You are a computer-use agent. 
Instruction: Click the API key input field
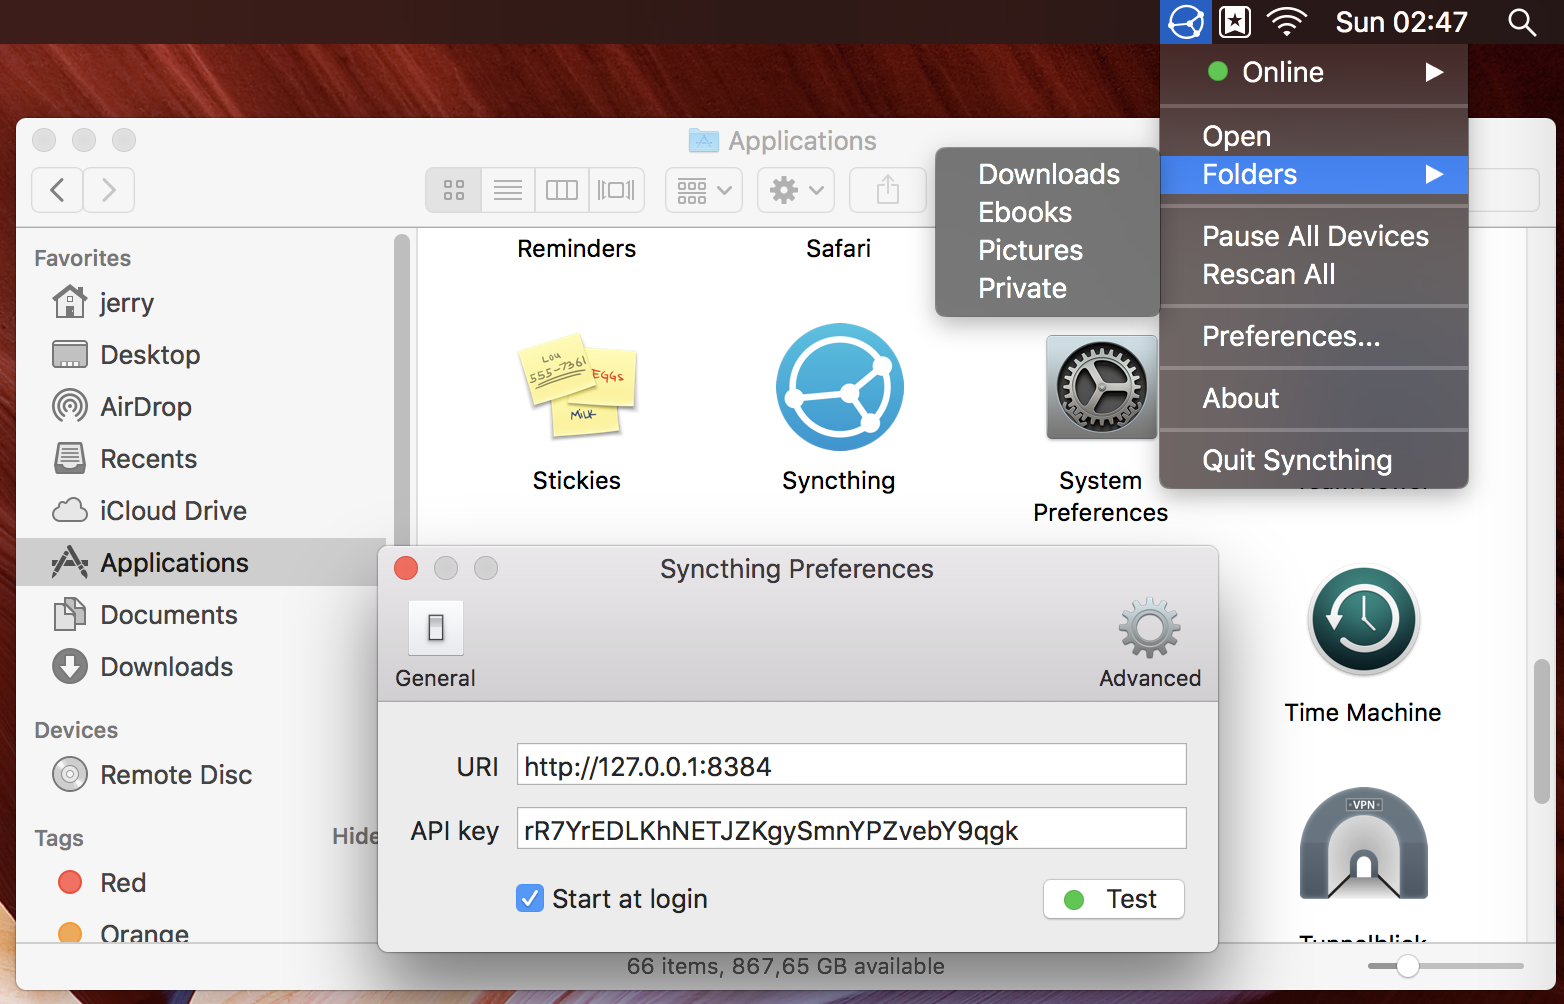coord(851,829)
